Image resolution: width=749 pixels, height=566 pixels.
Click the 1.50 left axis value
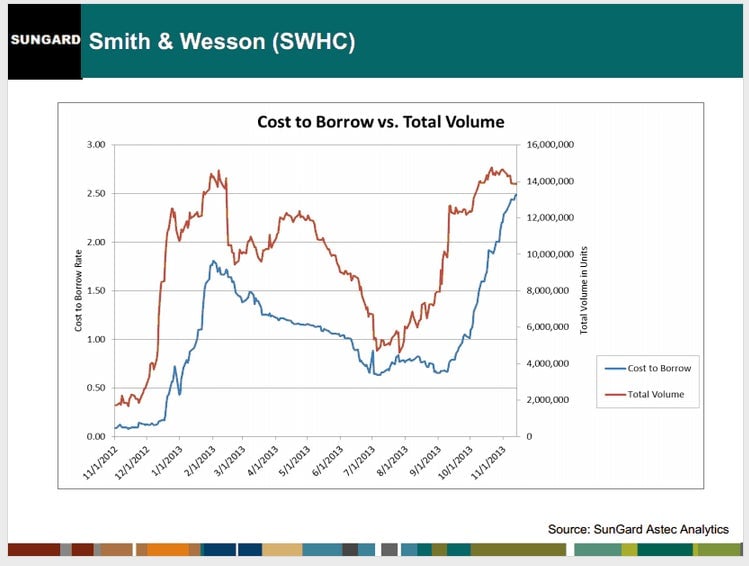click(96, 290)
